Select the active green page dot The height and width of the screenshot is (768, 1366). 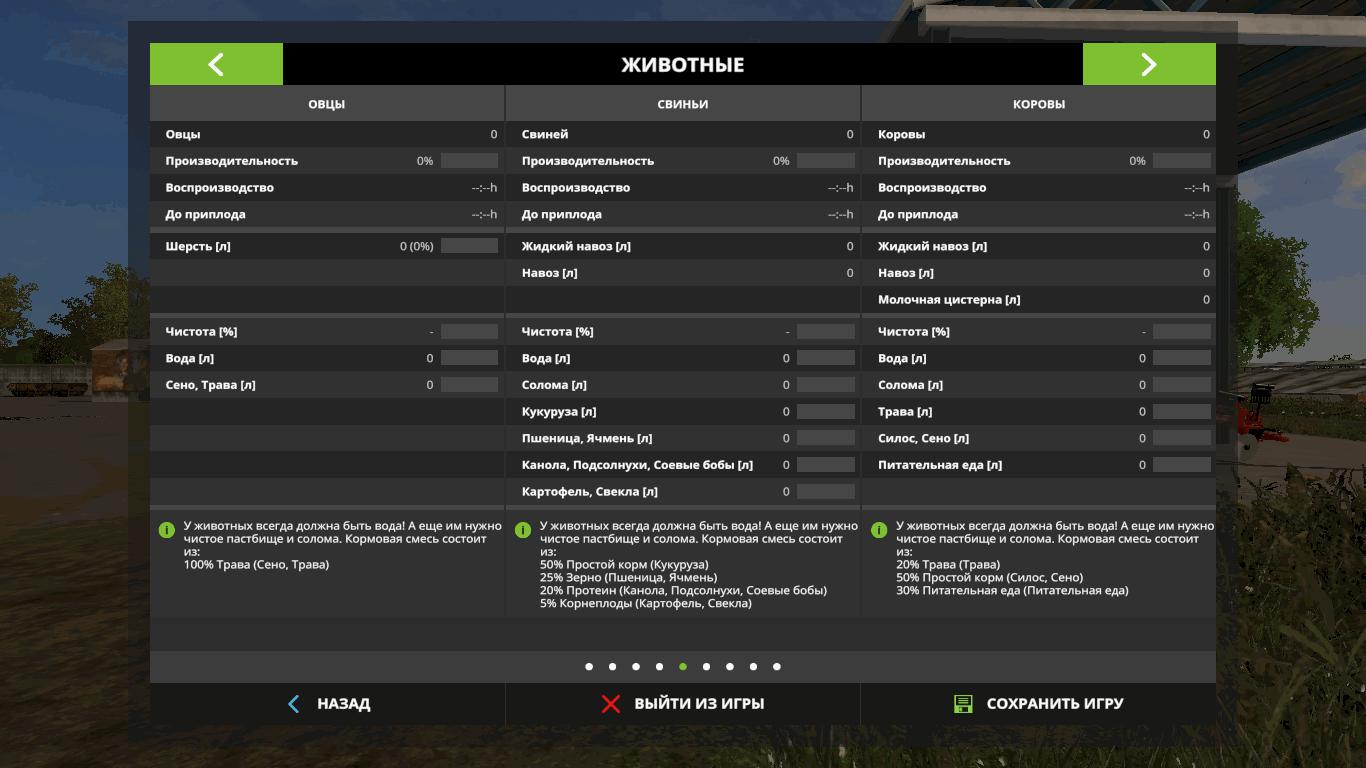click(683, 667)
